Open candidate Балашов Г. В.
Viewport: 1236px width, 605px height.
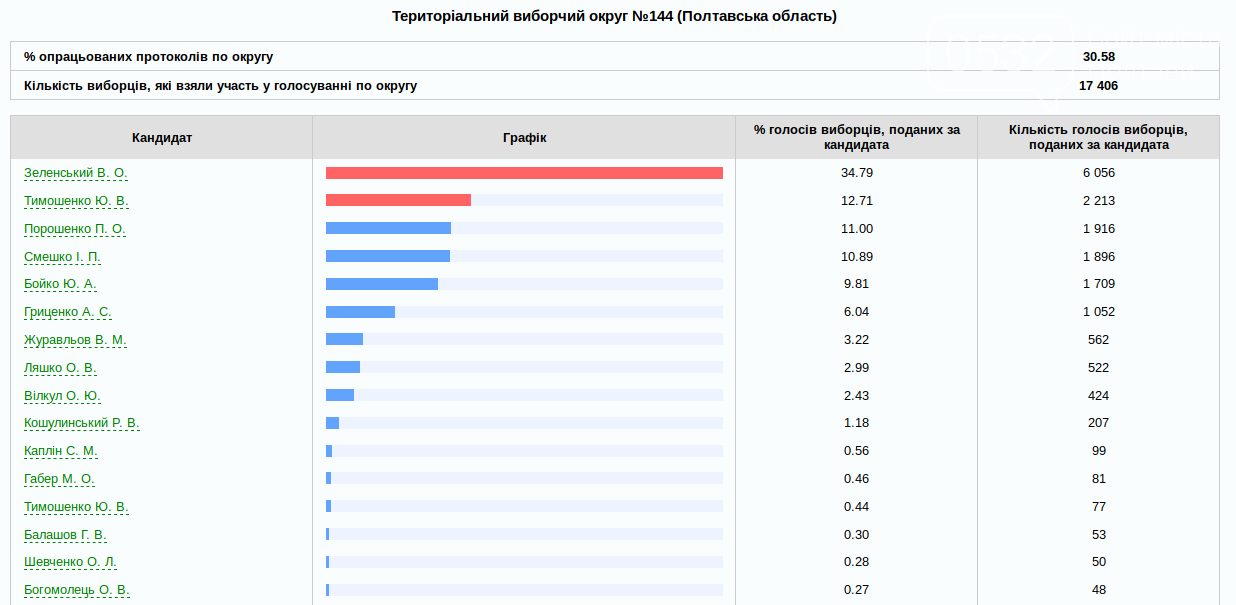pos(65,535)
